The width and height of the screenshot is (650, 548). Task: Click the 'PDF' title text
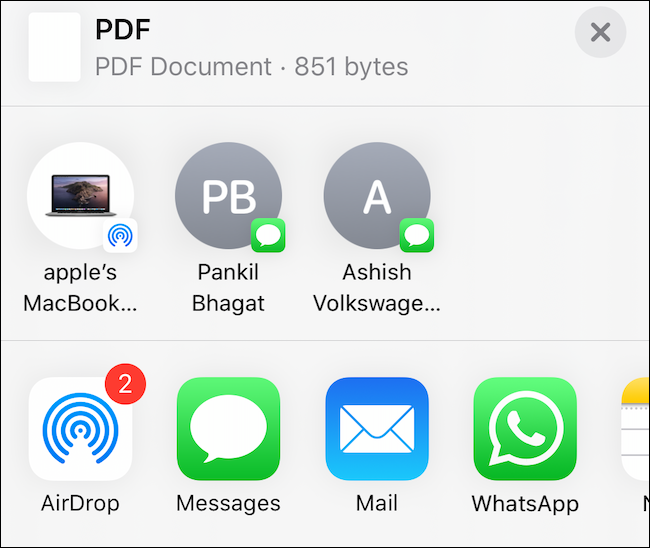coord(123,29)
